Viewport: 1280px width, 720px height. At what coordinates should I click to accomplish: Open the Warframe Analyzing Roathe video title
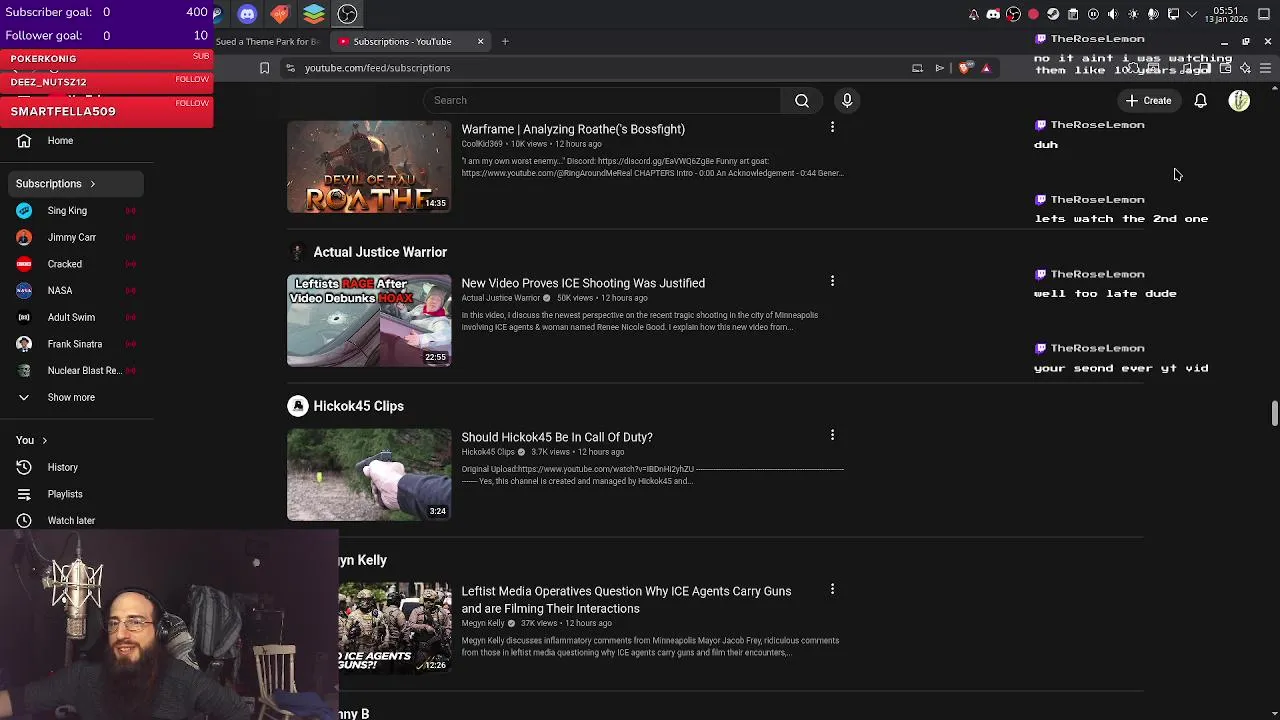(573, 129)
